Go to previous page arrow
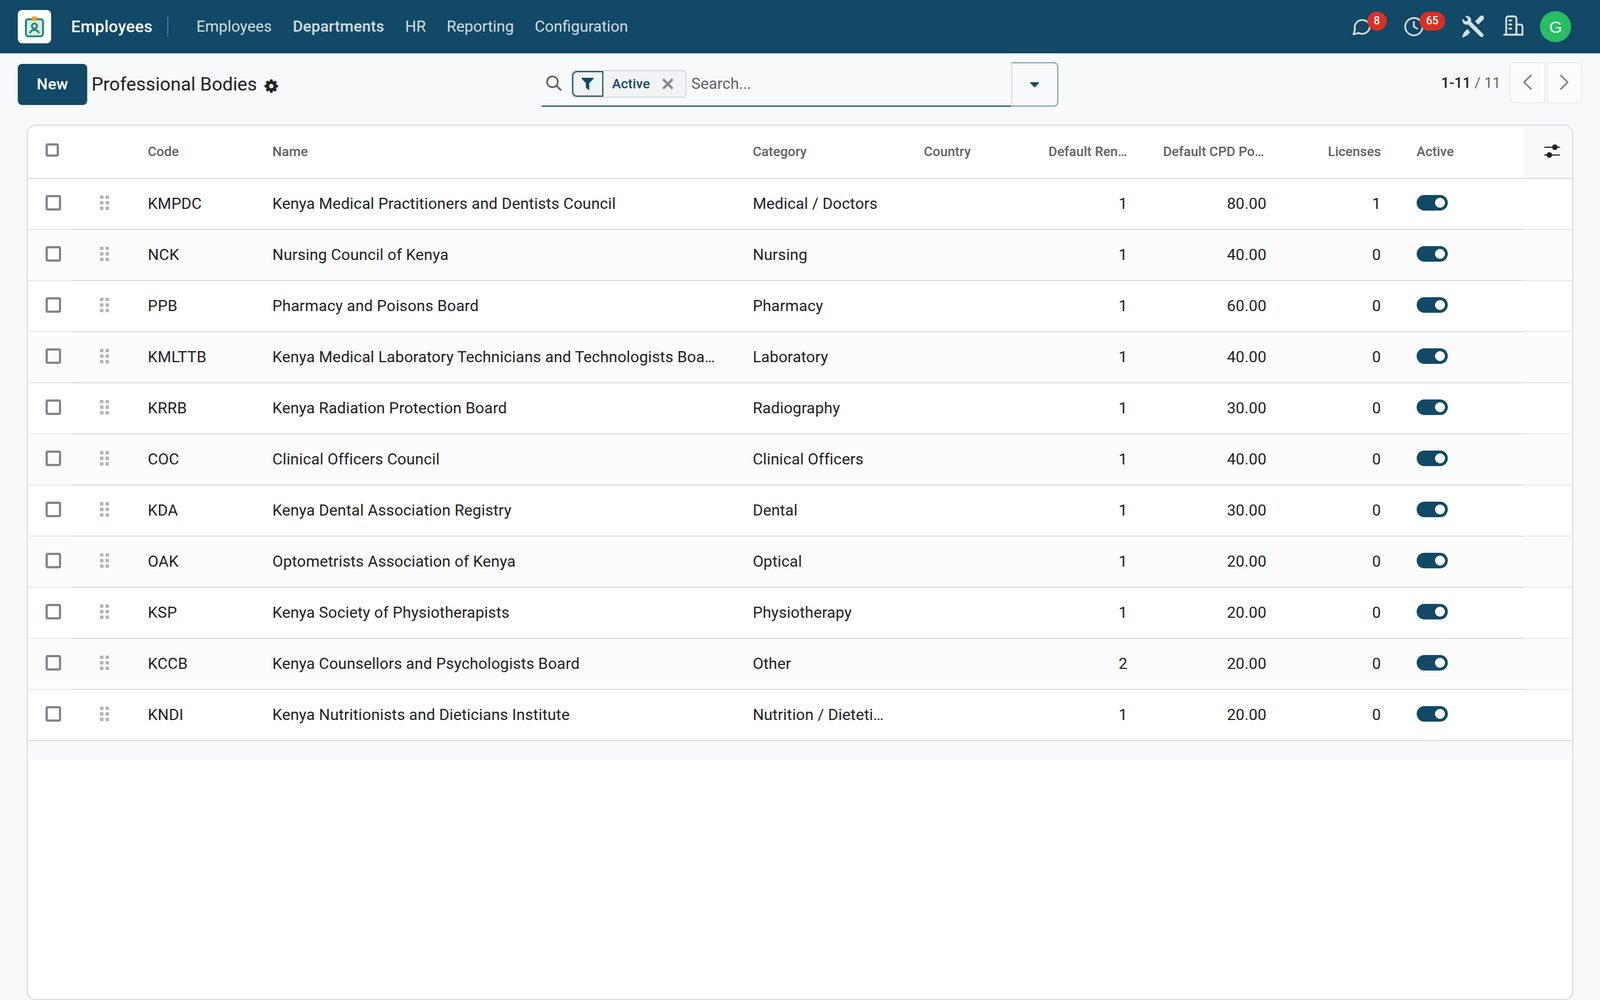The width and height of the screenshot is (1600, 1000). (1527, 83)
